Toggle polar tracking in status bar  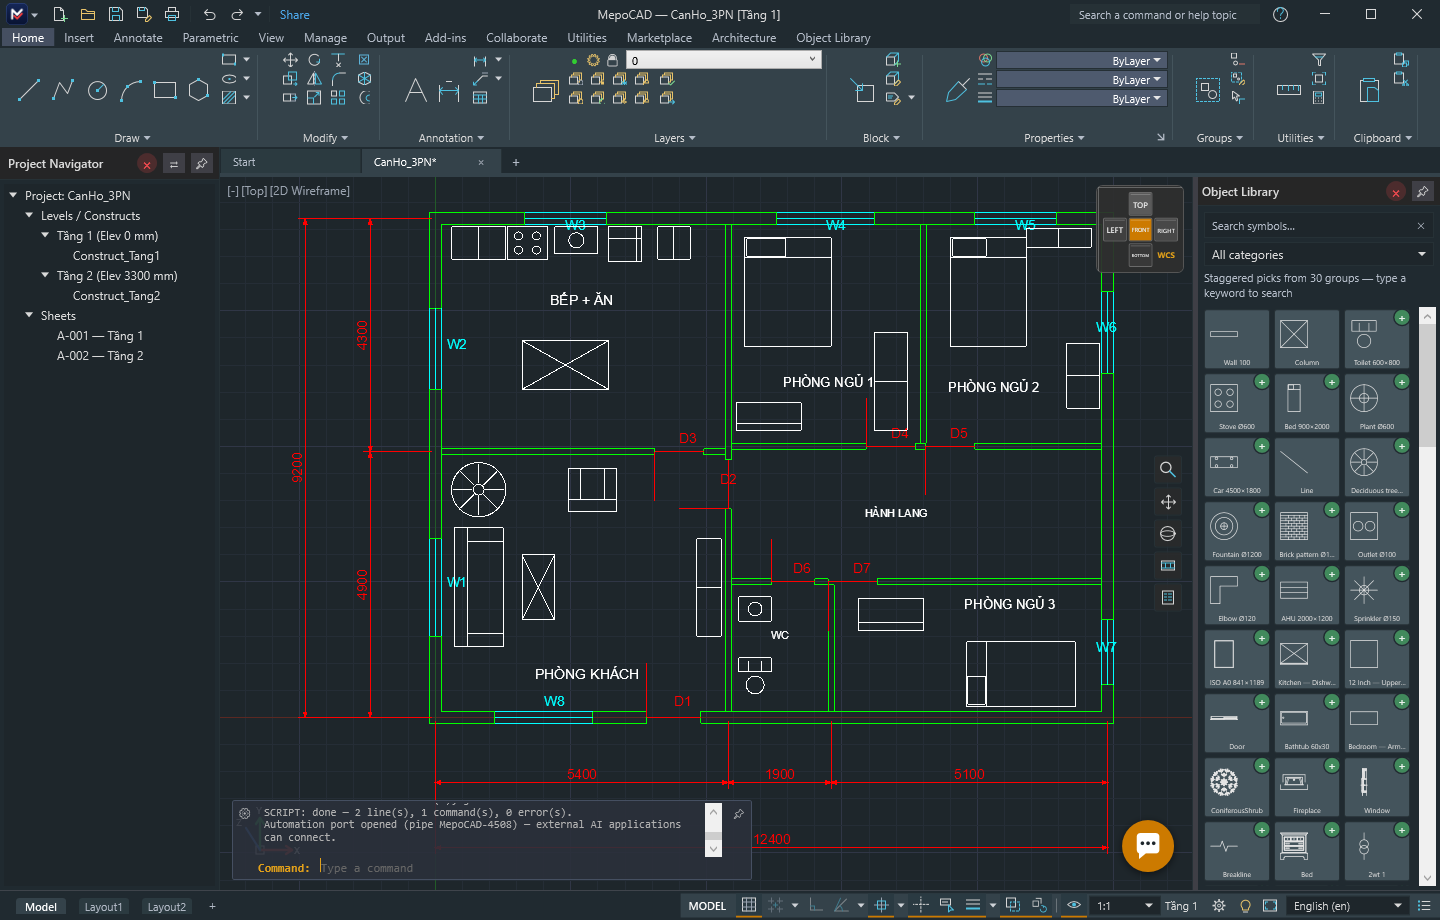point(841,905)
